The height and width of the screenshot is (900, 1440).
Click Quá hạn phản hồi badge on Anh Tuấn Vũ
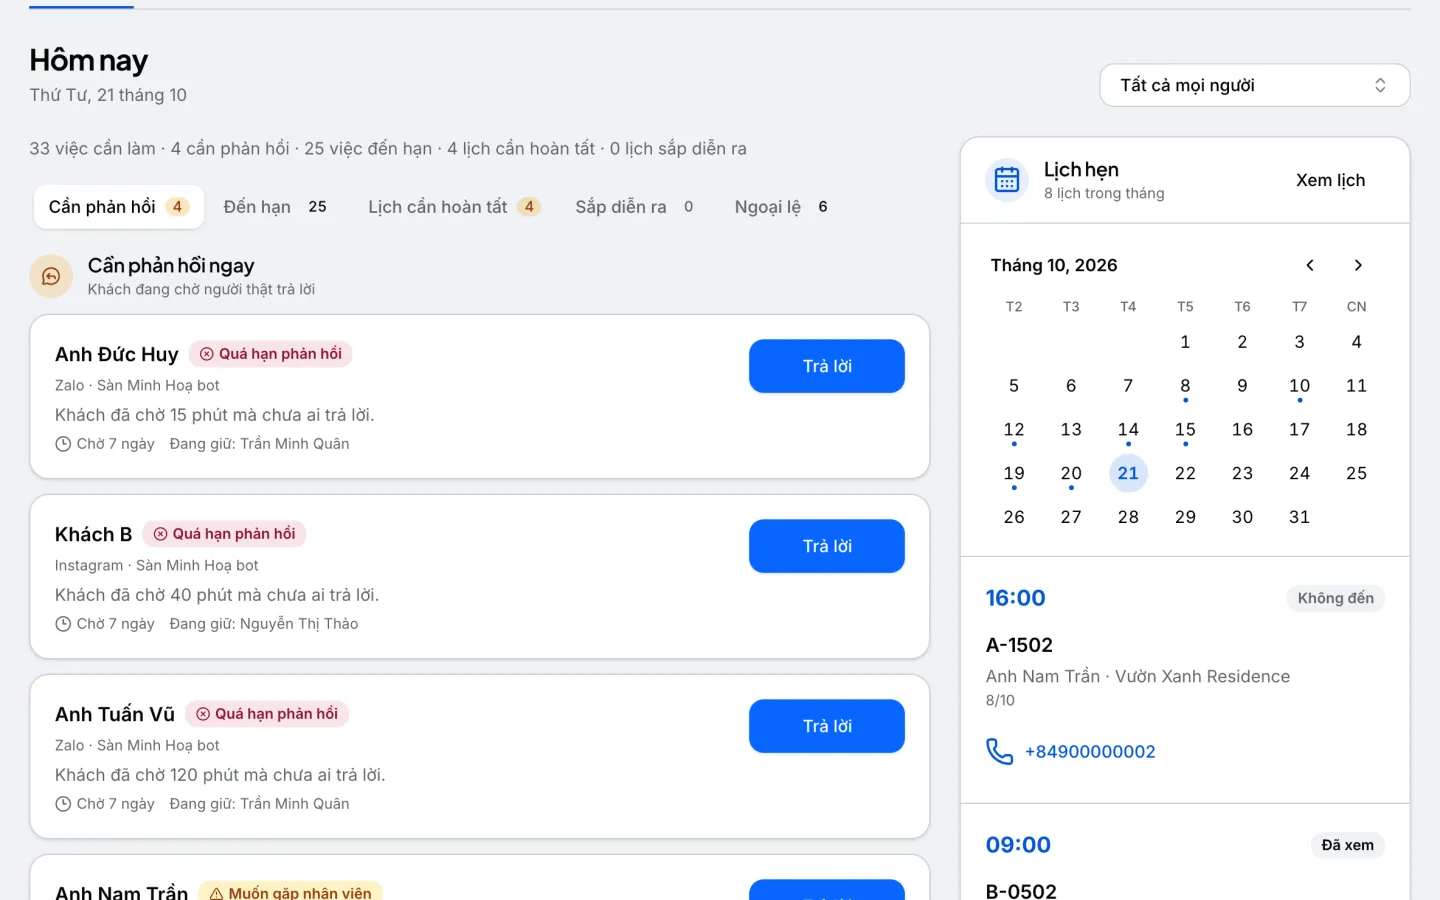(x=267, y=714)
